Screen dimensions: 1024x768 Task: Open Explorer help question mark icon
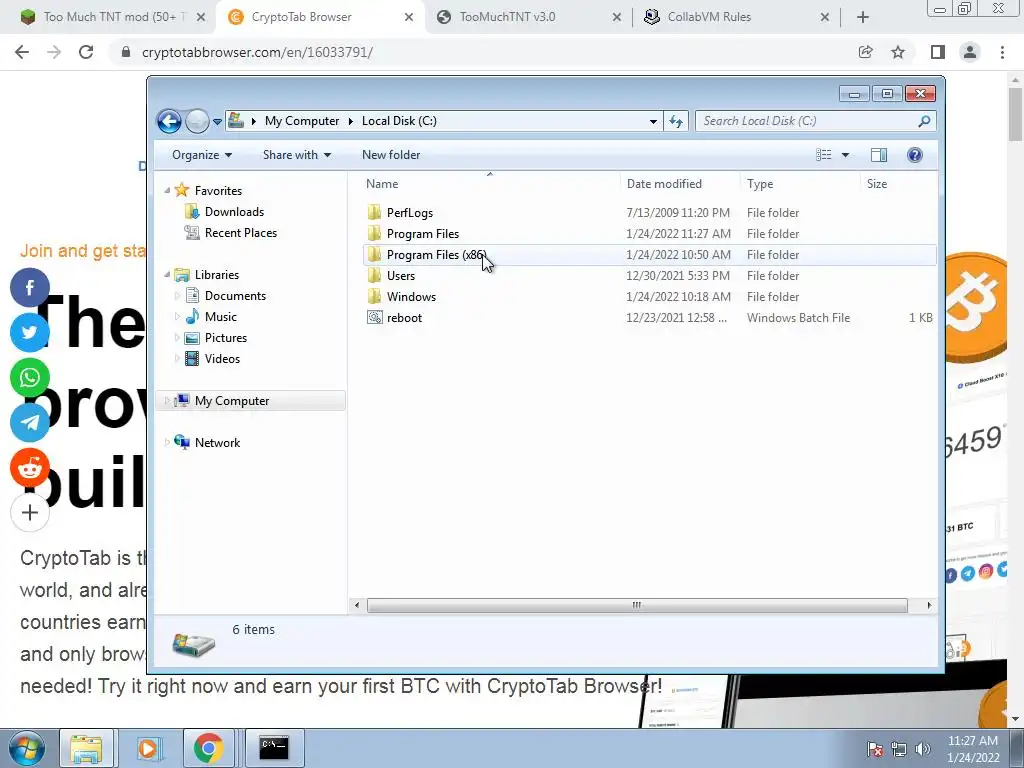915,155
